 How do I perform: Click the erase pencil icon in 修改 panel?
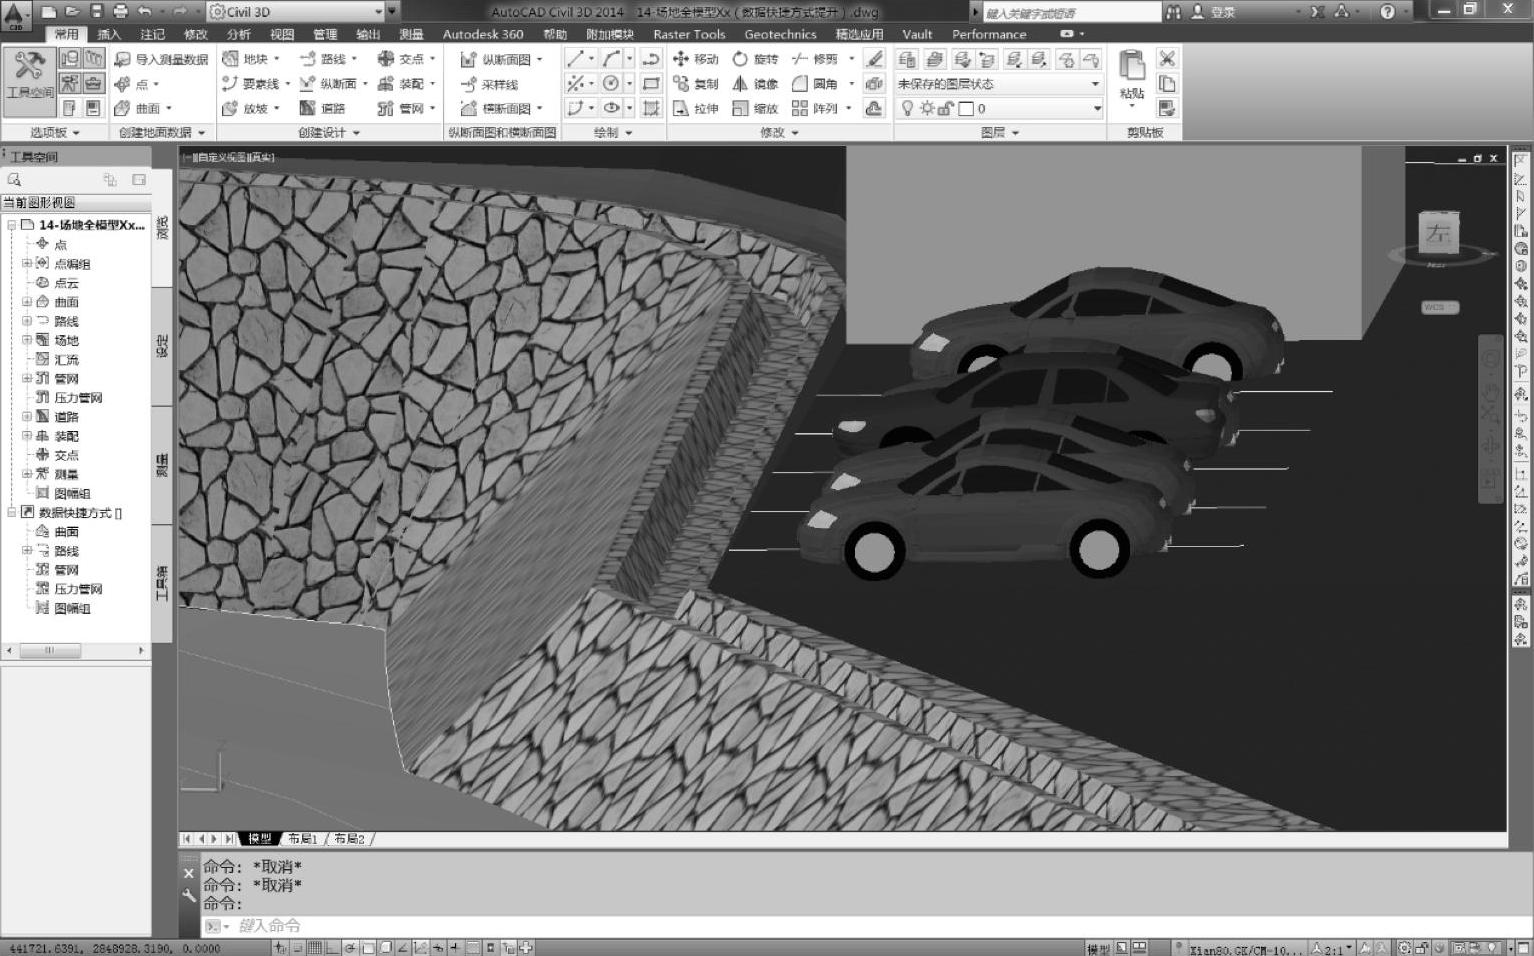tap(874, 59)
